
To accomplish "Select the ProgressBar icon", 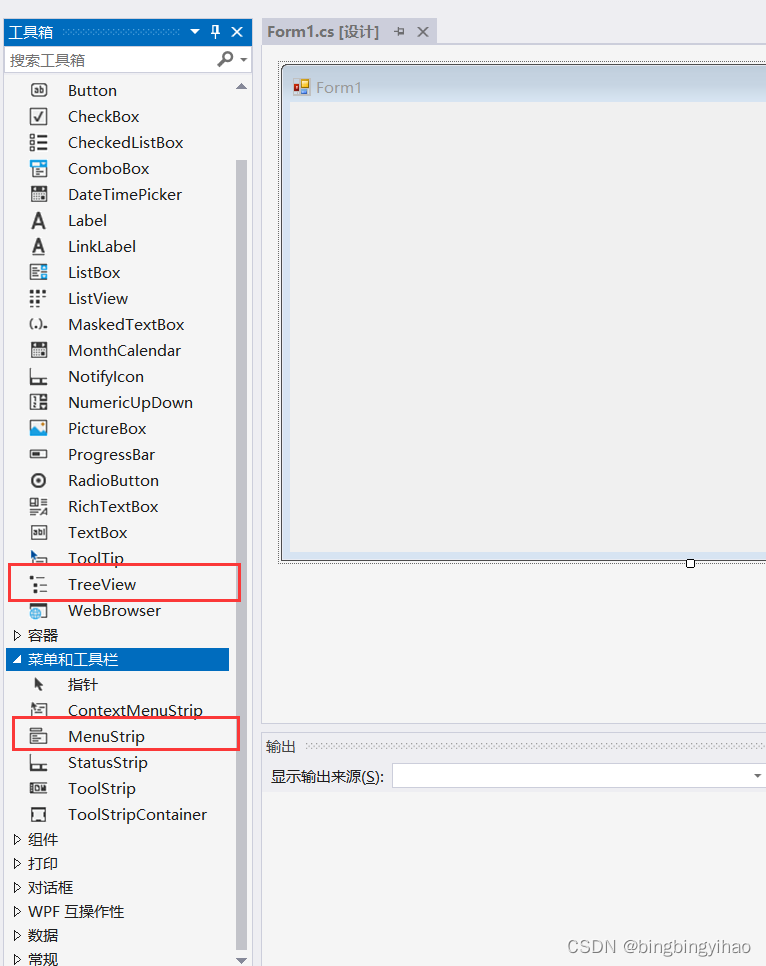I will pyautogui.click(x=39, y=454).
